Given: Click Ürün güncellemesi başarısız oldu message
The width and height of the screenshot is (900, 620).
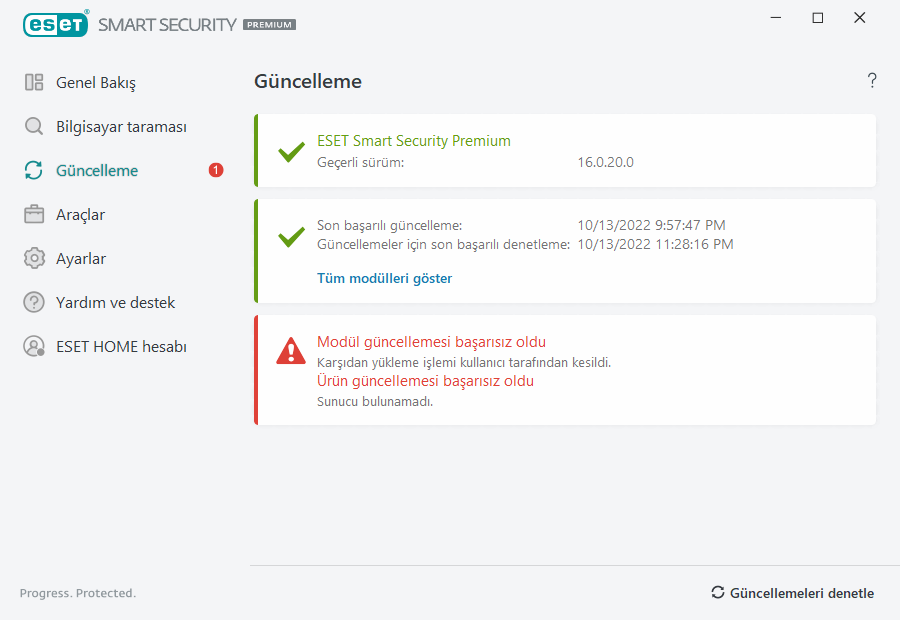Looking at the screenshot, I should tap(425, 381).
